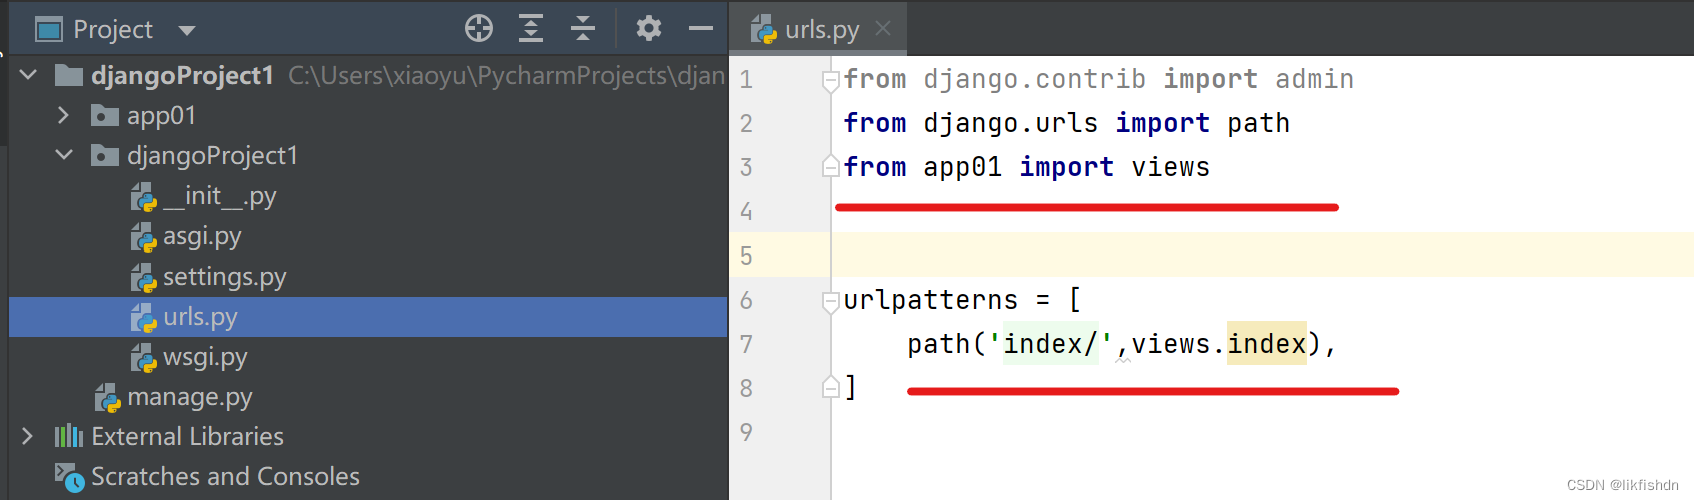Switch to the urls.py editor tab

822,29
